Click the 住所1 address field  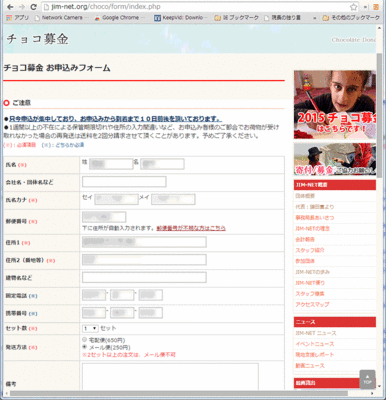(x=144, y=242)
